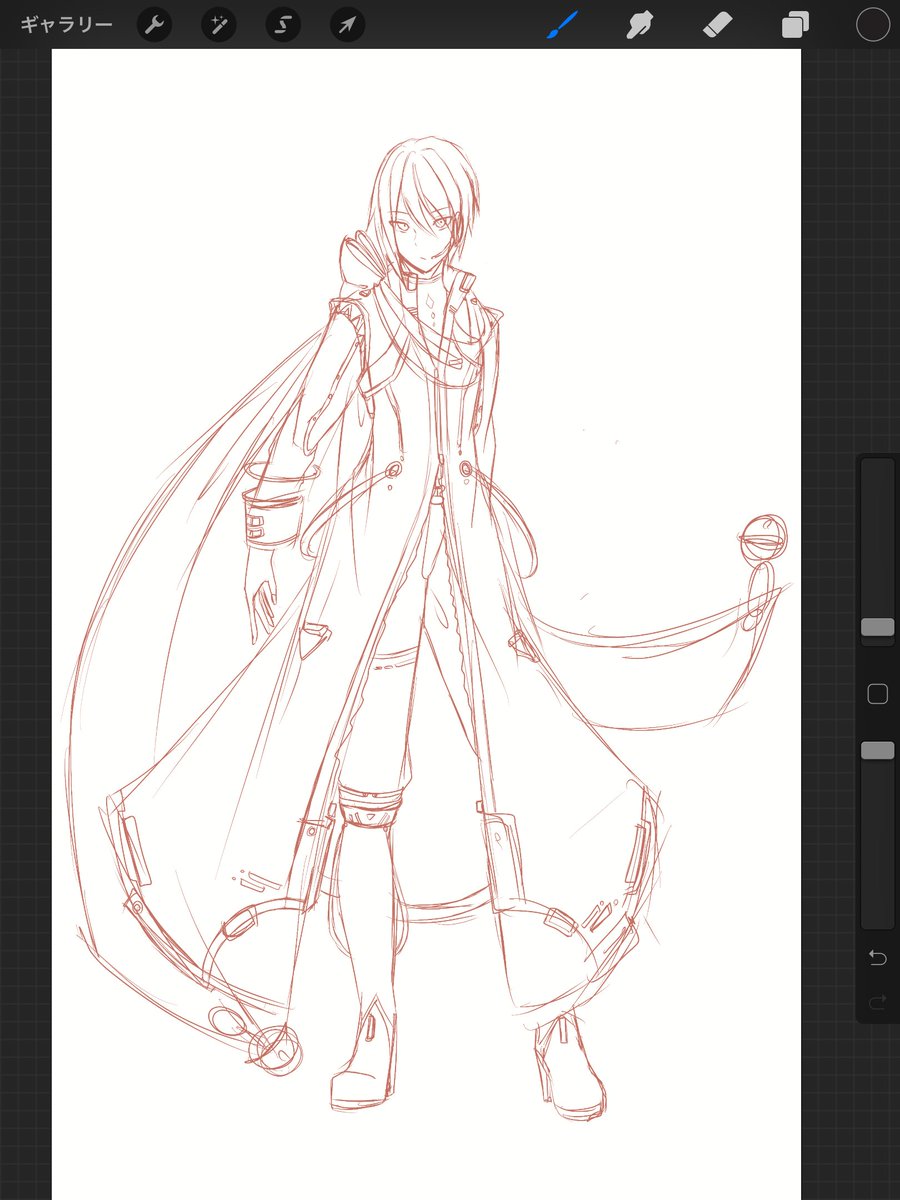Tap the square modify button between sliders
Screen dimensions: 900x1200
[877, 694]
